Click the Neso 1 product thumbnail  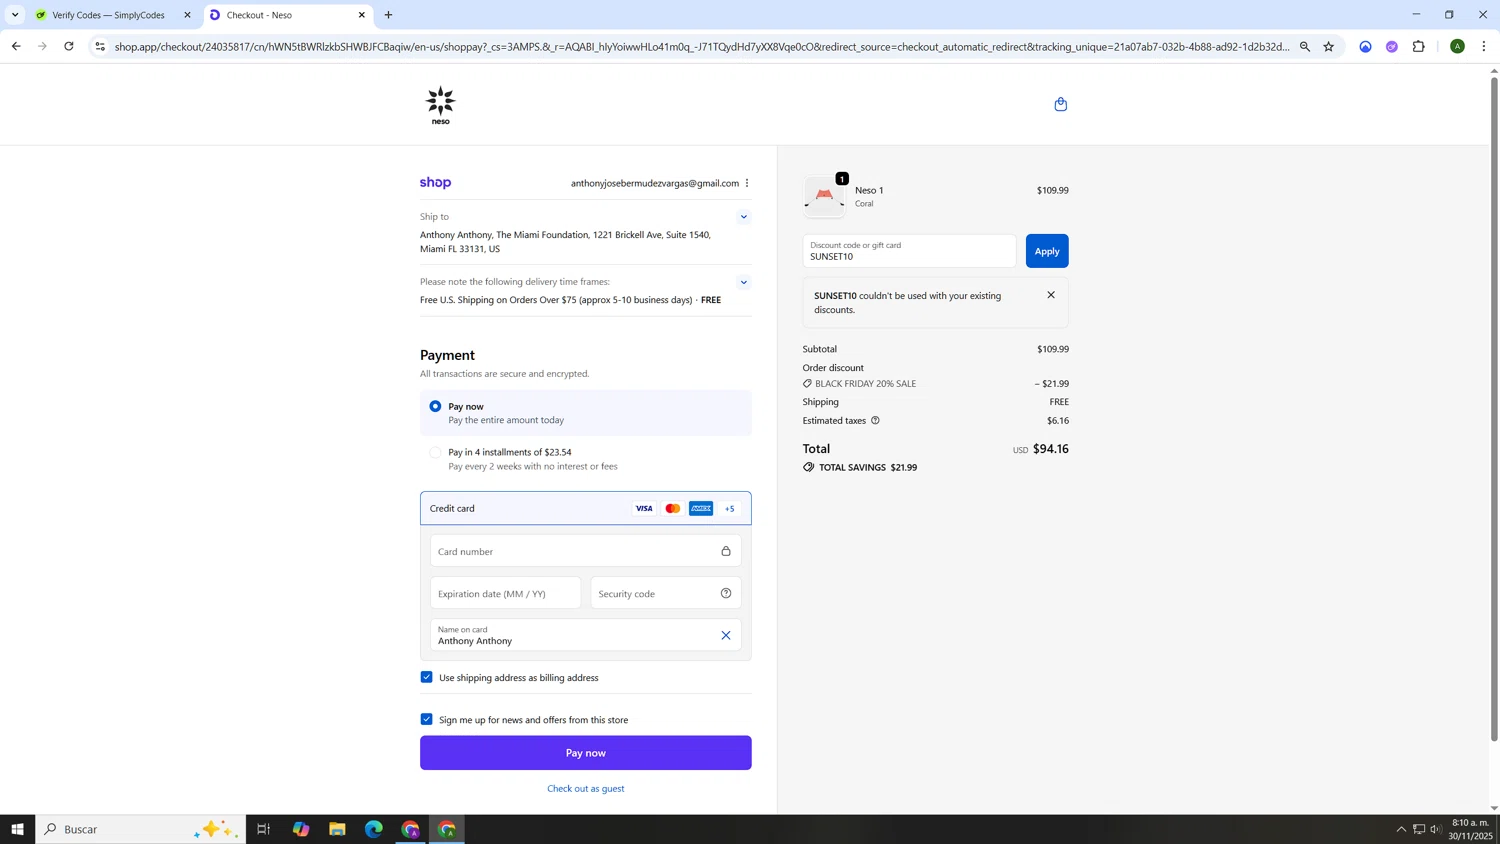(x=824, y=196)
